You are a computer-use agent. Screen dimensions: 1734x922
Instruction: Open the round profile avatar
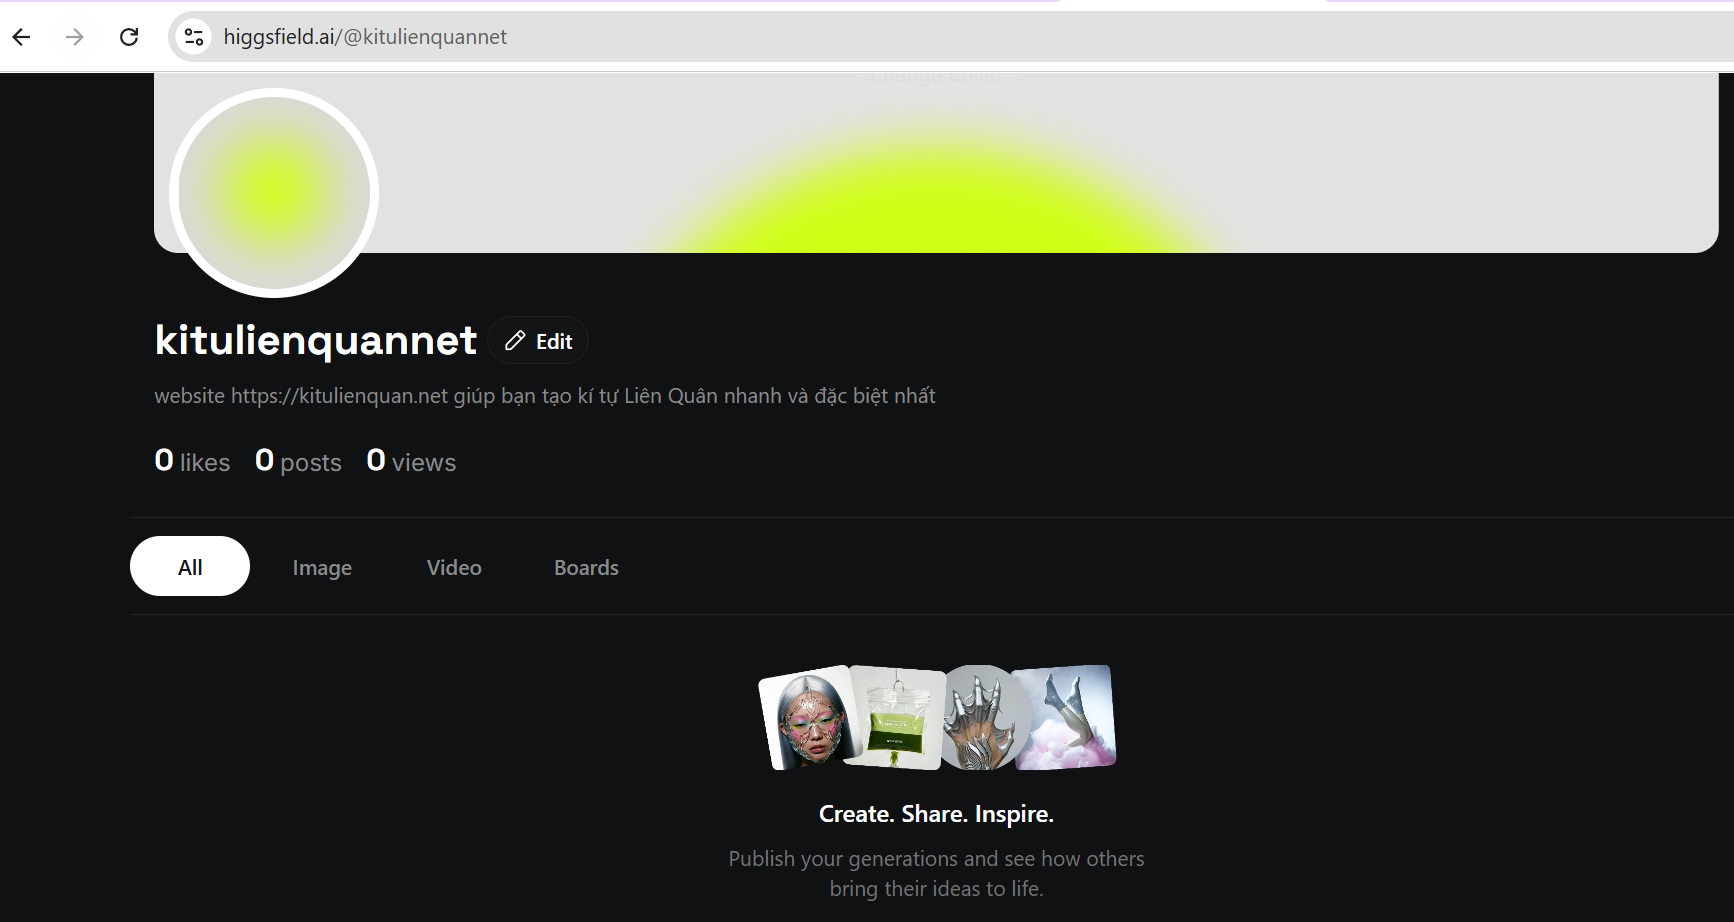(274, 193)
